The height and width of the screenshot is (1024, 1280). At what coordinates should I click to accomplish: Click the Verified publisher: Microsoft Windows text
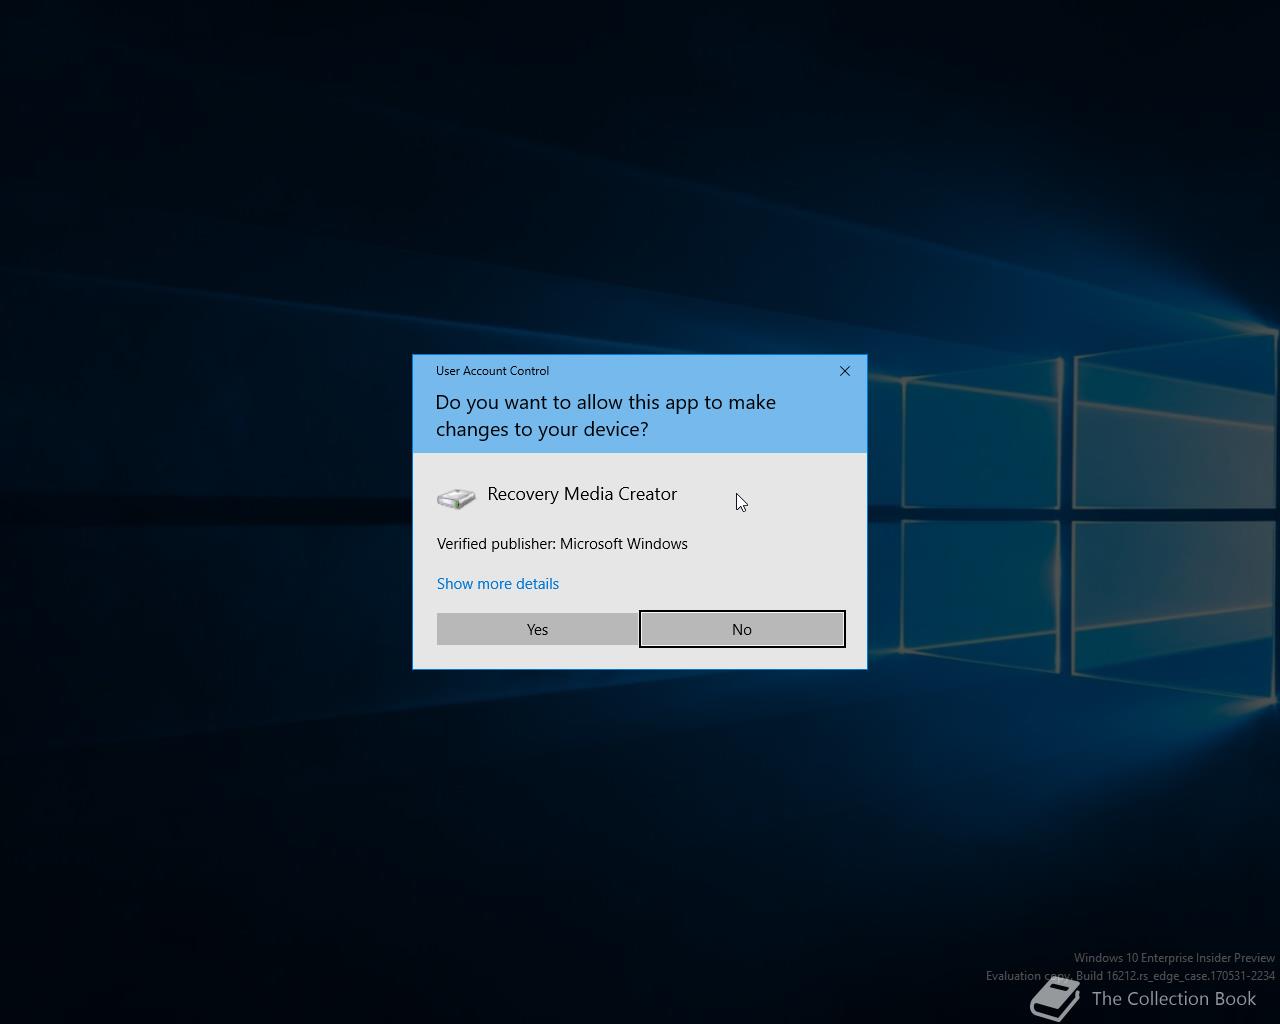click(562, 544)
